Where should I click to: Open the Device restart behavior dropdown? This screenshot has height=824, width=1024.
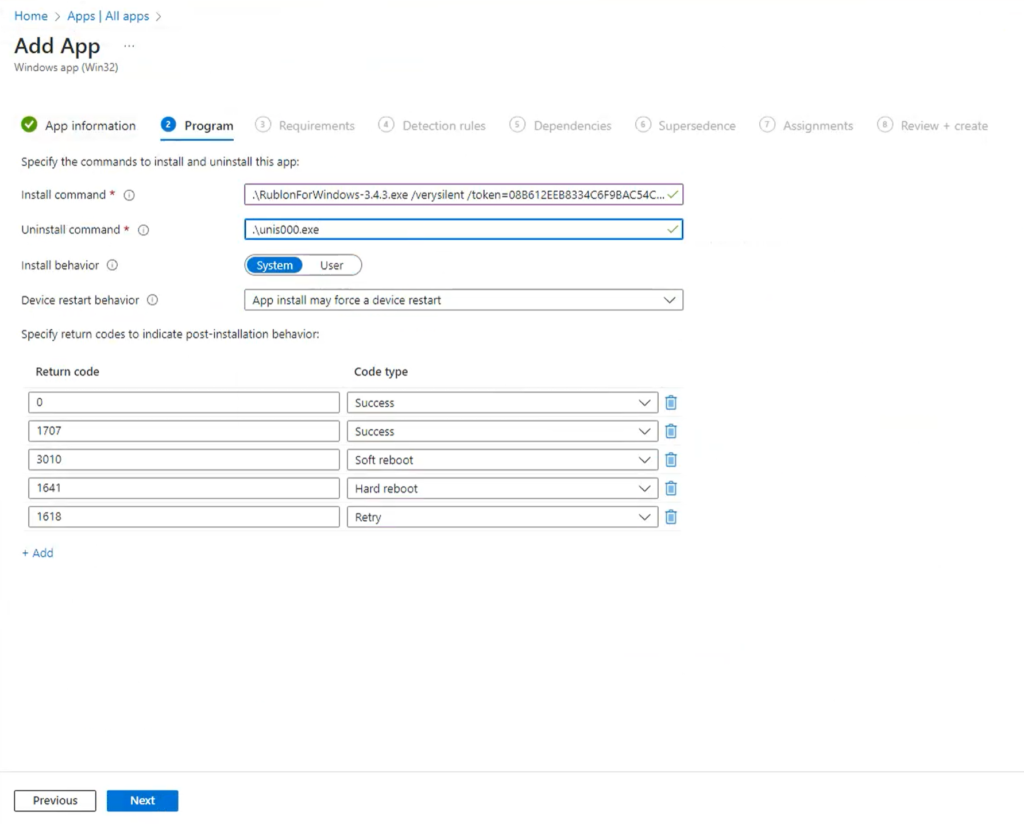670,300
